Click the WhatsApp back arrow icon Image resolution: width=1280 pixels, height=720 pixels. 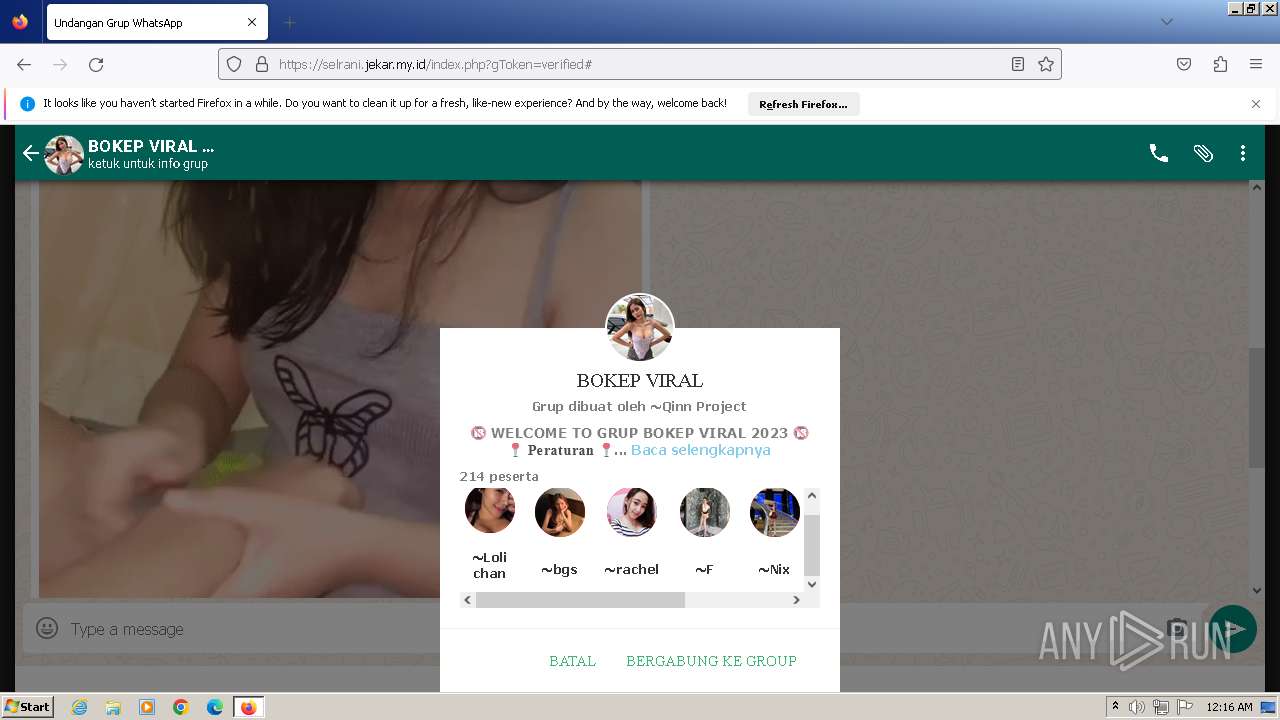pos(30,153)
